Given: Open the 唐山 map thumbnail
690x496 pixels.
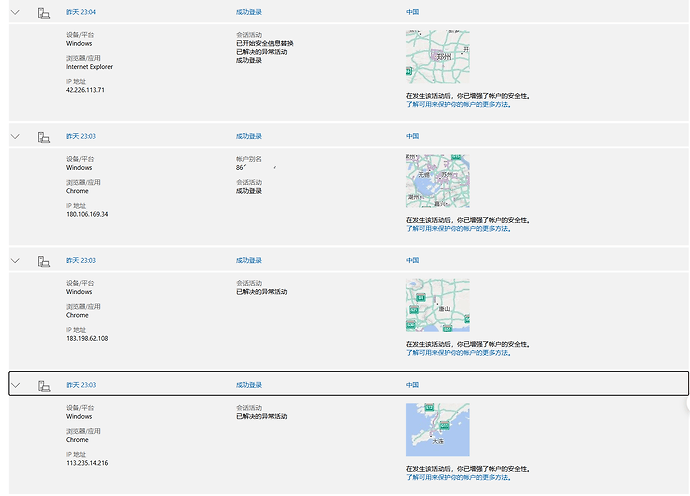Looking at the screenshot, I should (437, 305).
